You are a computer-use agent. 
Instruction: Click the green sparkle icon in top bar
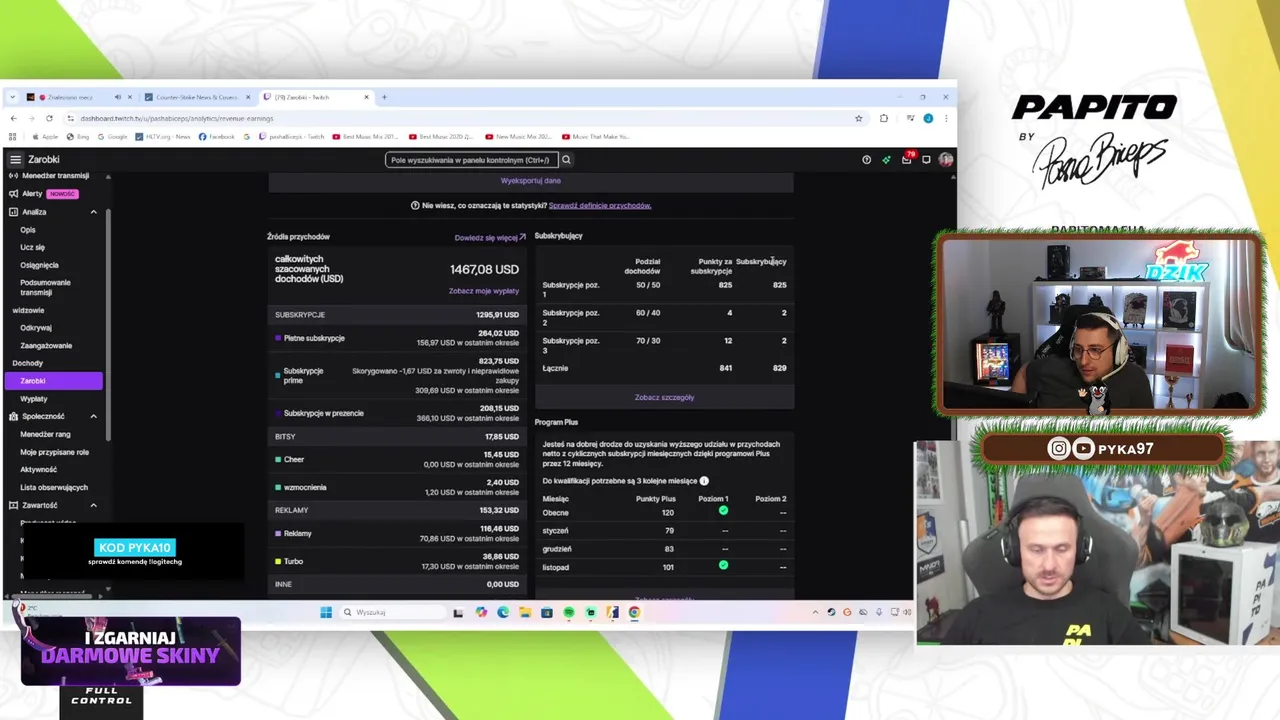[x=886, y=160]
